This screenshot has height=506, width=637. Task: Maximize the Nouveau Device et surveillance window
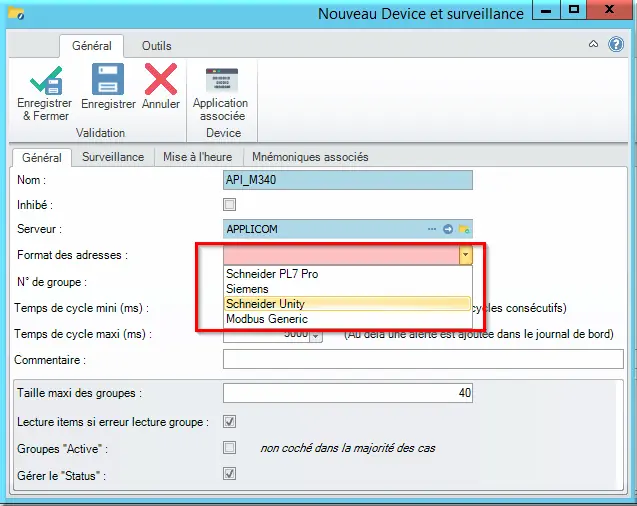574,10
